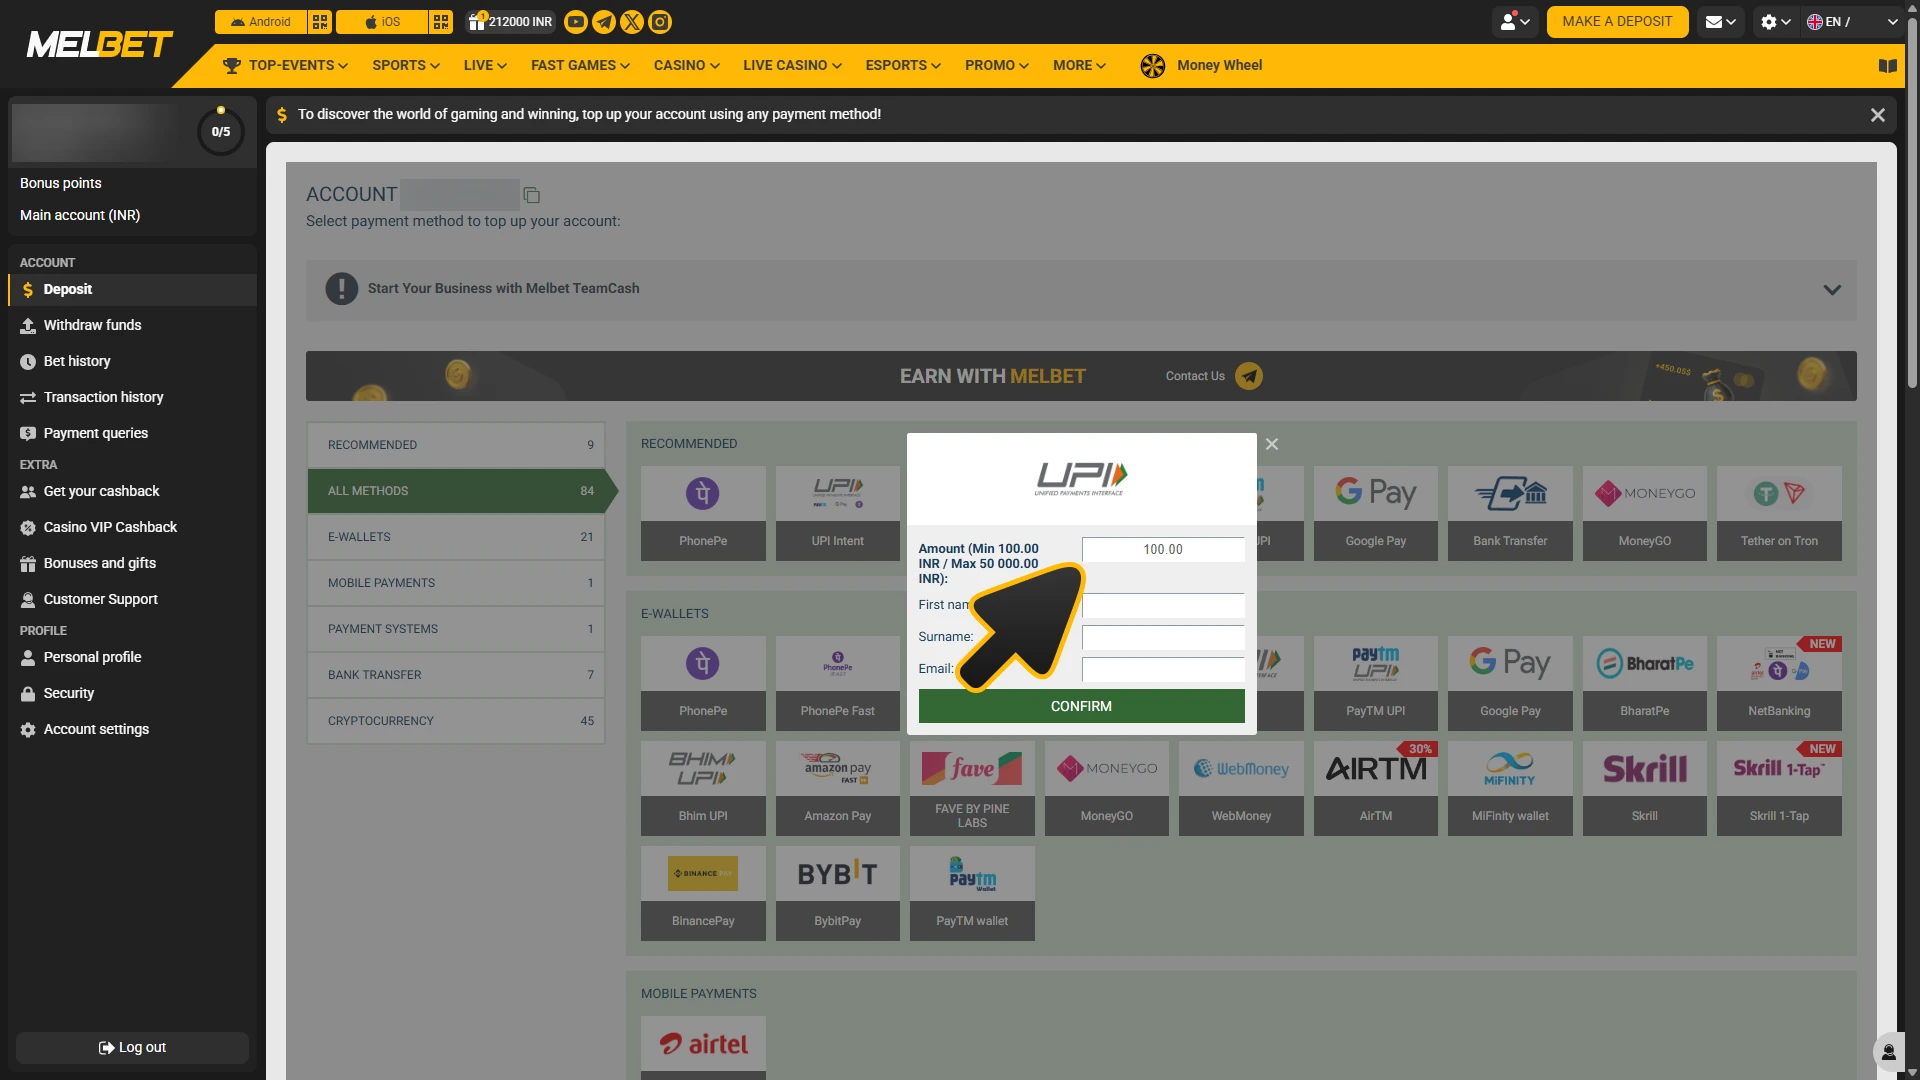The width and height of the screenshot is (1920, 1080).
Task: Expand the SPORTS menu
Action: [x=406, y=66]
